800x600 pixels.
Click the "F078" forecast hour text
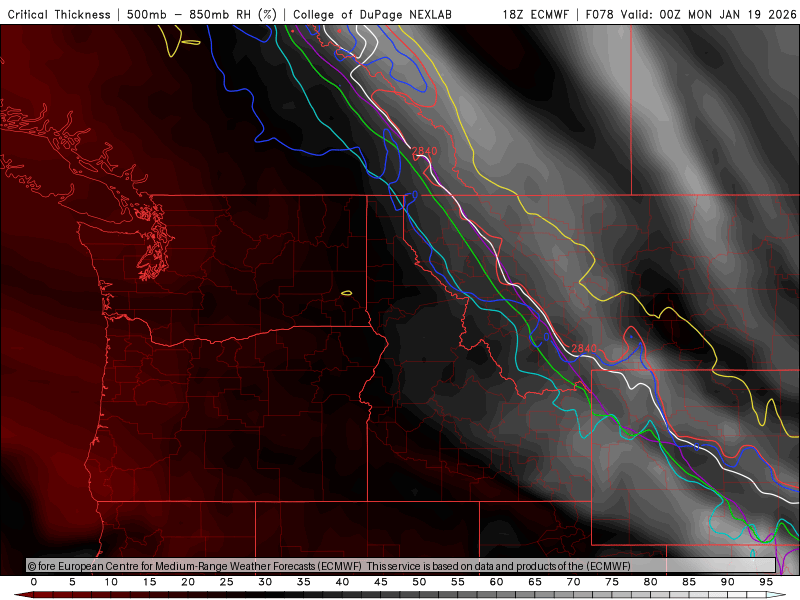(x=600, y=15)
